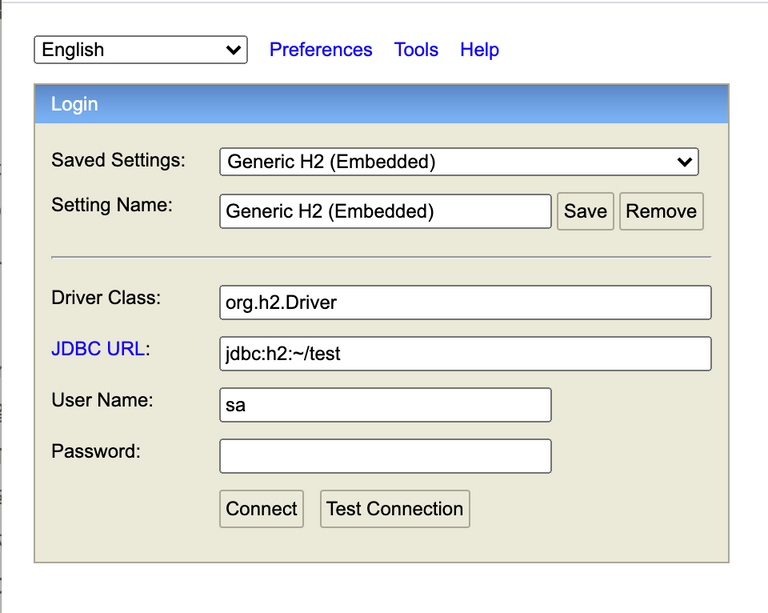Click the Test Connection button
The image size is (768, 613).
point(395,509)
